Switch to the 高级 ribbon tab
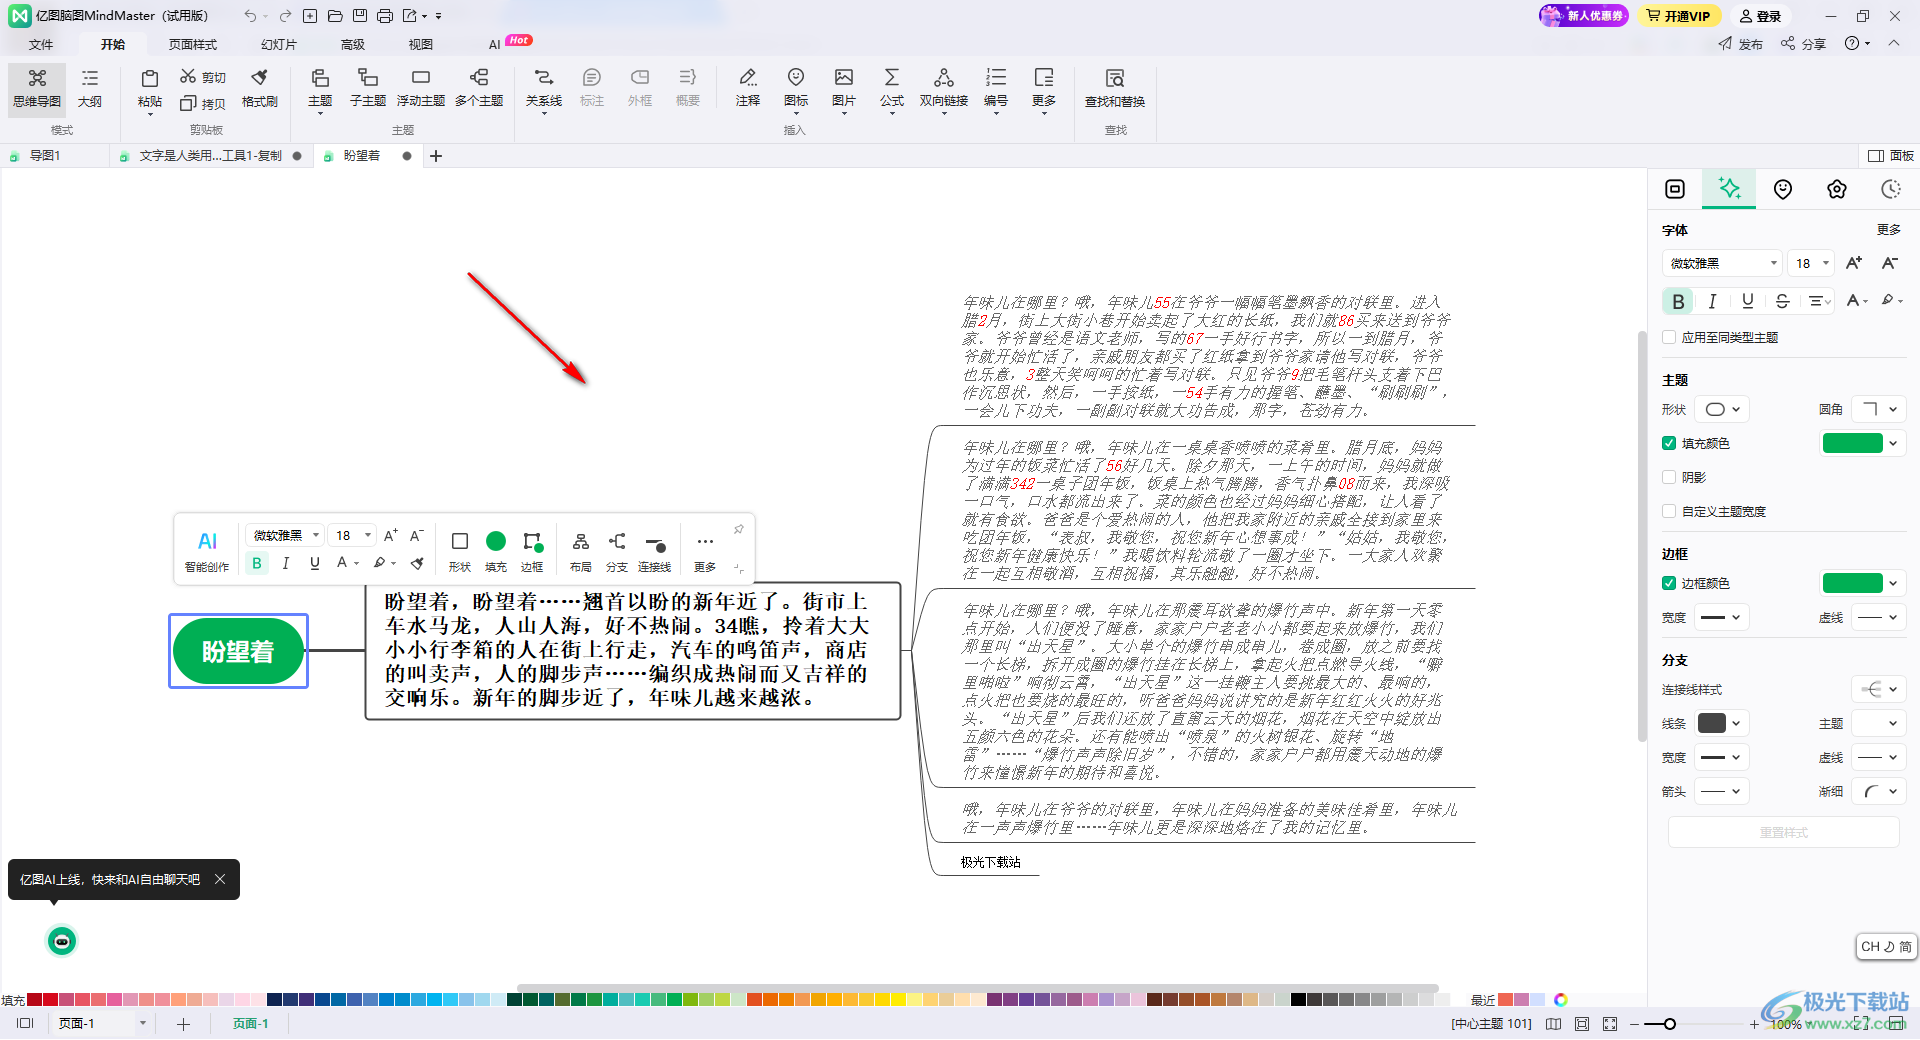1920x1040 pixels. (x=353, y=44)
